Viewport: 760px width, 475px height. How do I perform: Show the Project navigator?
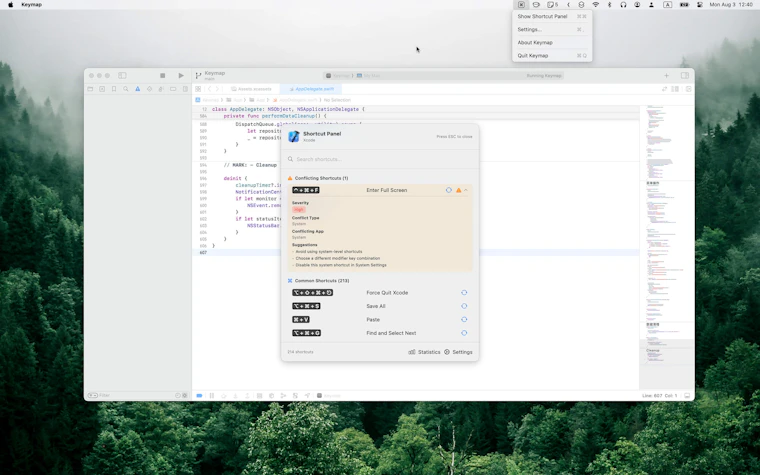click(x=90, y=89)
